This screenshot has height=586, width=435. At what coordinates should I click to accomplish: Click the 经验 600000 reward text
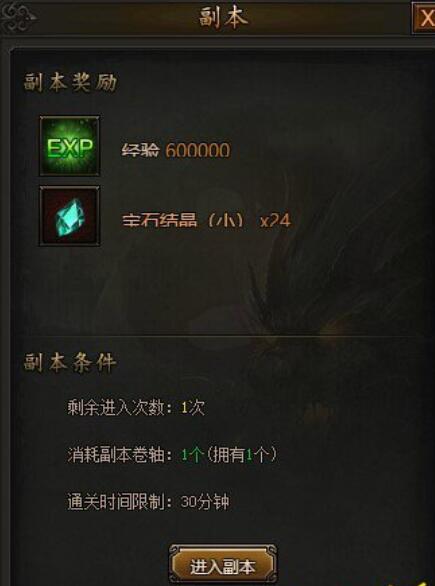176,150
